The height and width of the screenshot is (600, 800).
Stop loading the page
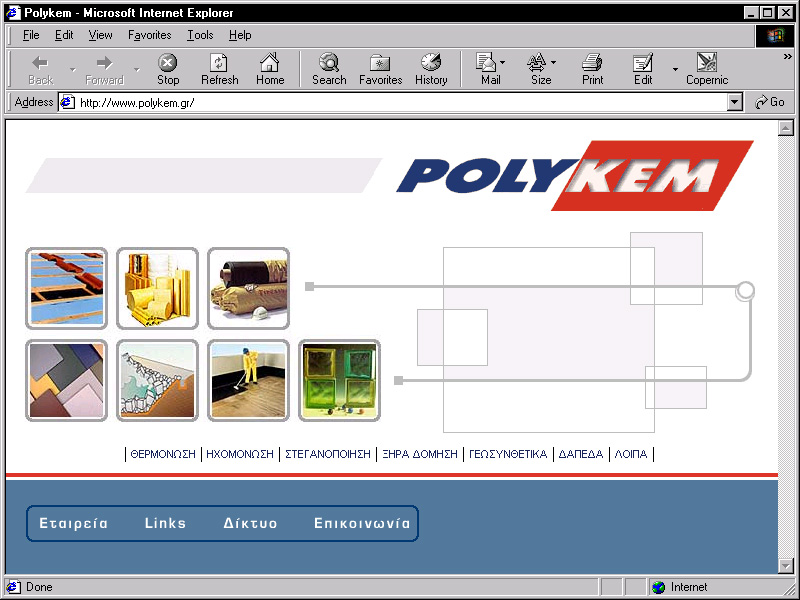168,69
